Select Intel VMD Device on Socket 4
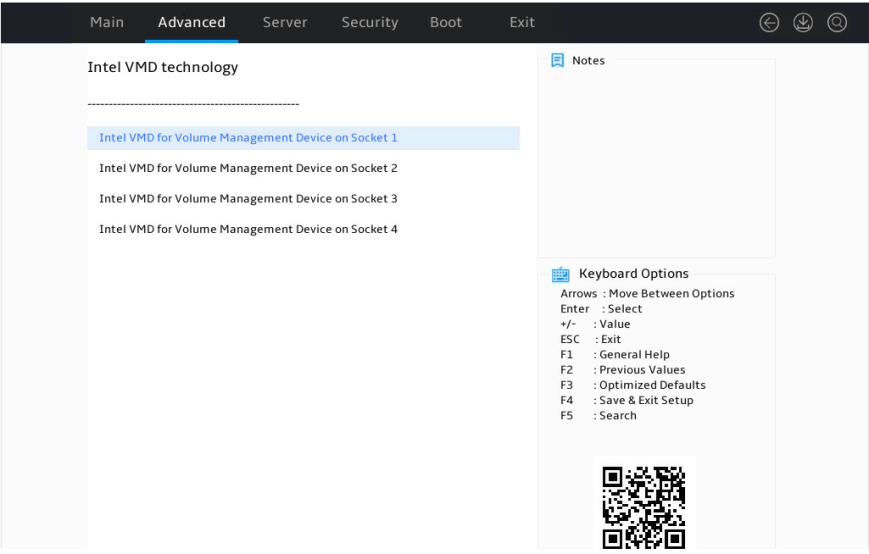Viewport: 869px width, 554px height. point(303,229)
